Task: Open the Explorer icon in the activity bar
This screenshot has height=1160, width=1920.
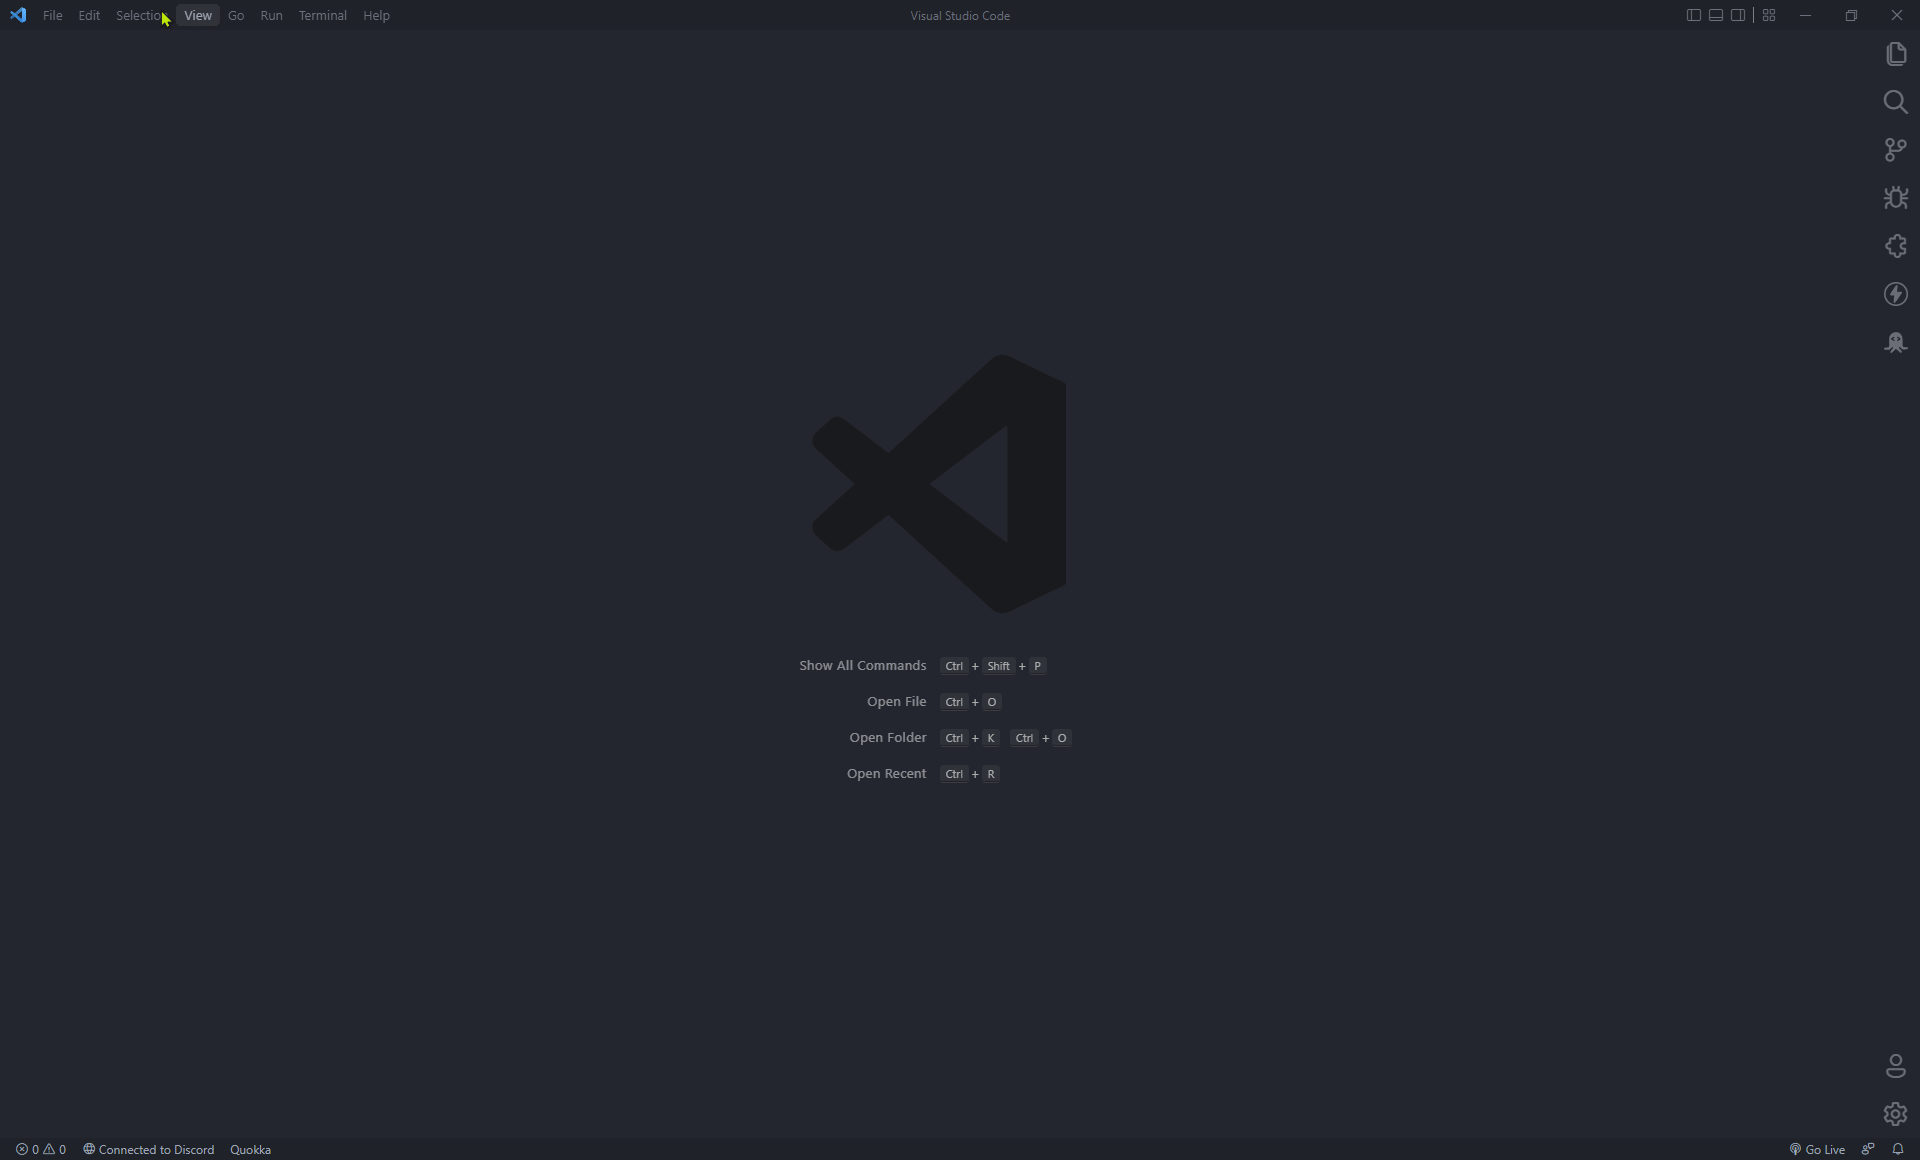Action: click(x=1896, y=54)
